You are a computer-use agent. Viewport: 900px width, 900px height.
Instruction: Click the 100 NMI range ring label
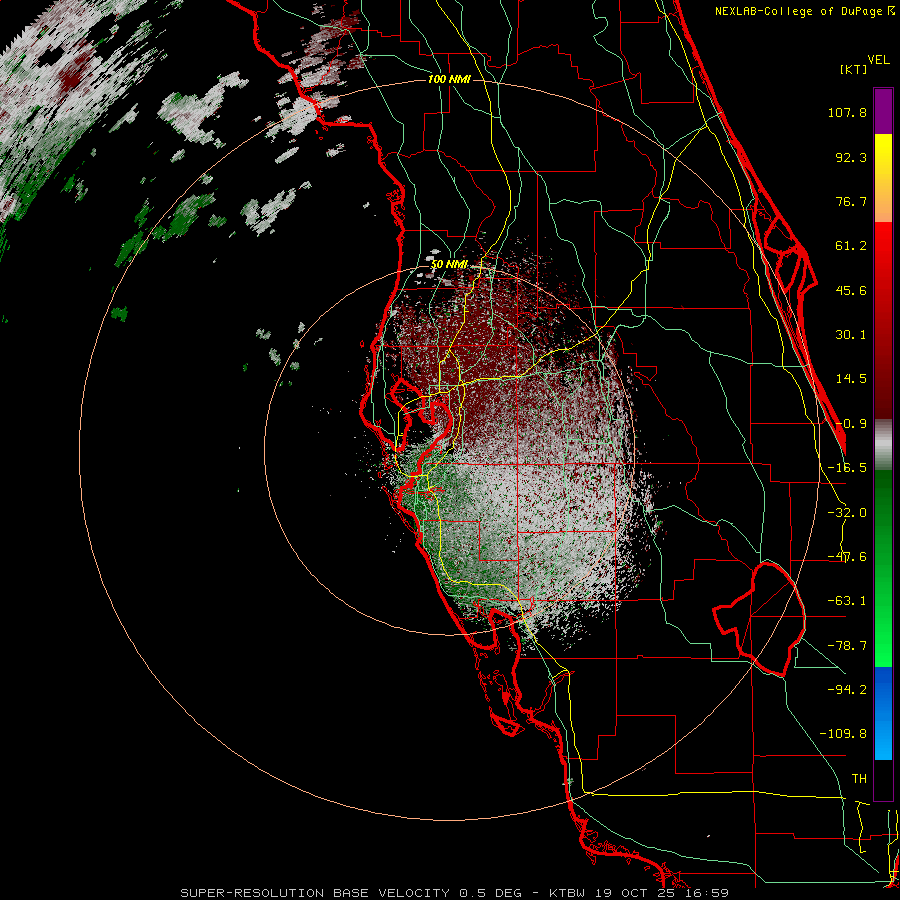(x=449, y=79)
